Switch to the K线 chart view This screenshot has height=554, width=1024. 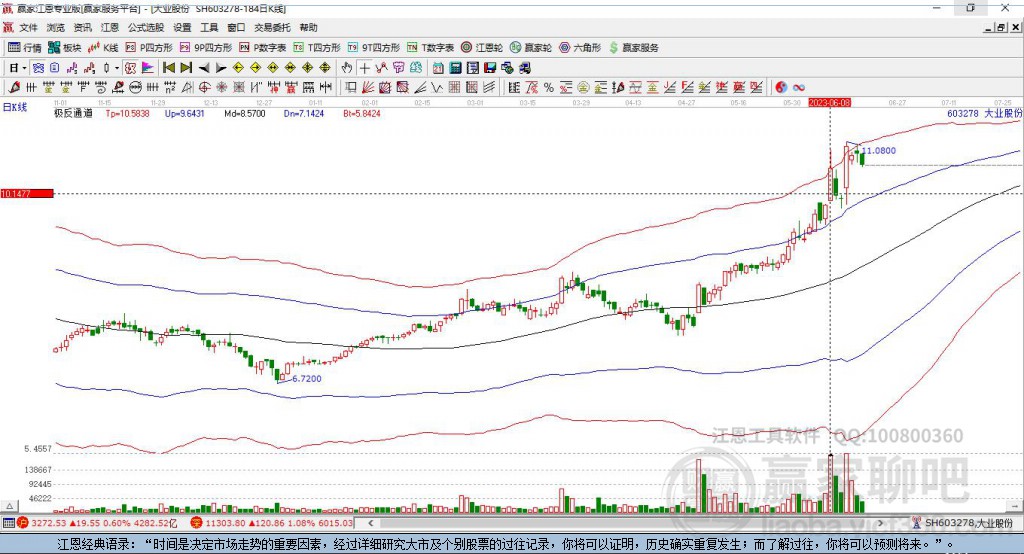click(103, 48)
